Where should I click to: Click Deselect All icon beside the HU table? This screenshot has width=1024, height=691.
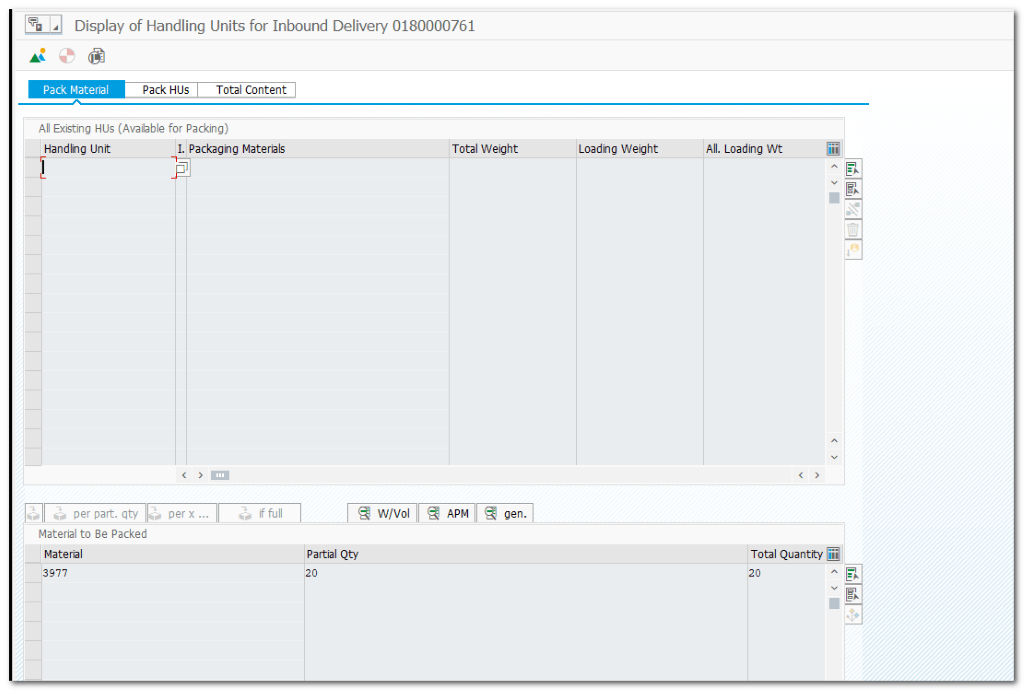853,189
